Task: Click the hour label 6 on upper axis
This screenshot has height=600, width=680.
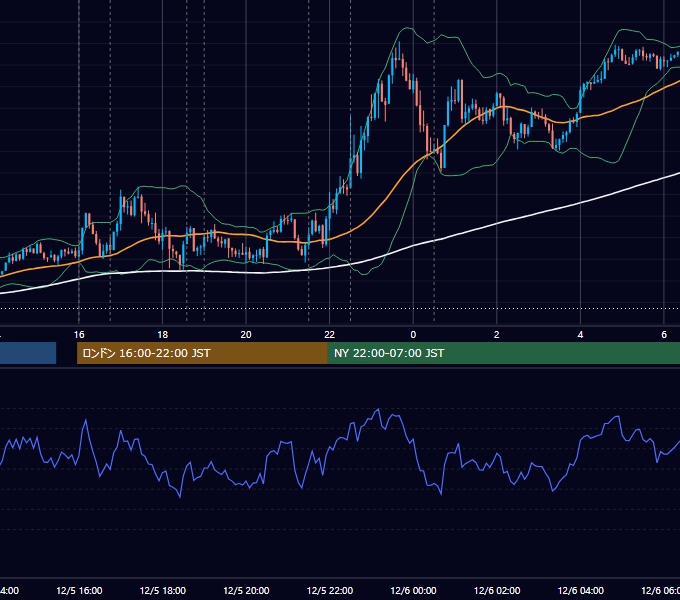Action: (664, 335)
